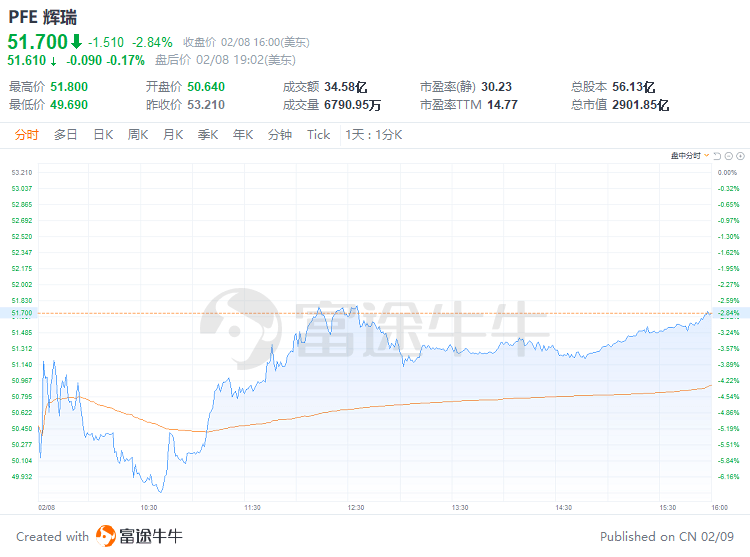Click the 成交量 value 6790.95万
This screenshot has width=750, height=557.
[353, 105]
